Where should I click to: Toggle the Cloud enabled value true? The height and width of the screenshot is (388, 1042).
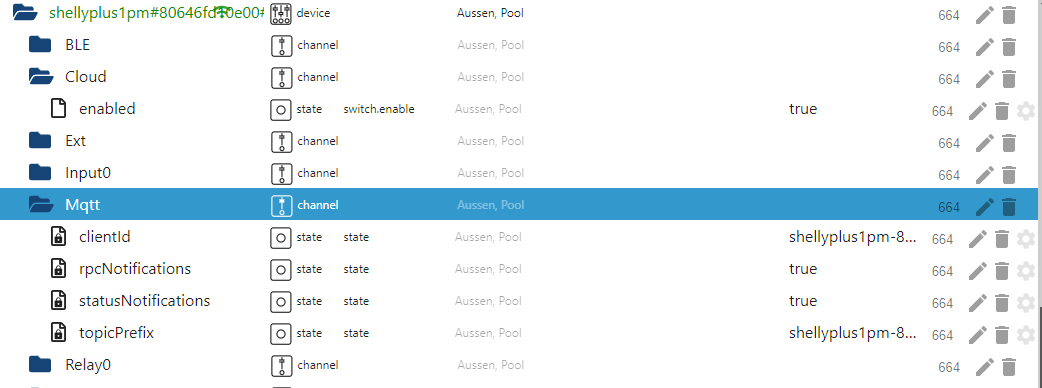coord(803,109)
